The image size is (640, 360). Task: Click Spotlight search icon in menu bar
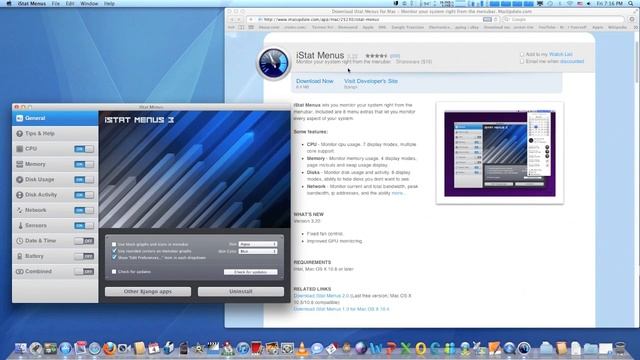point(631,3)
